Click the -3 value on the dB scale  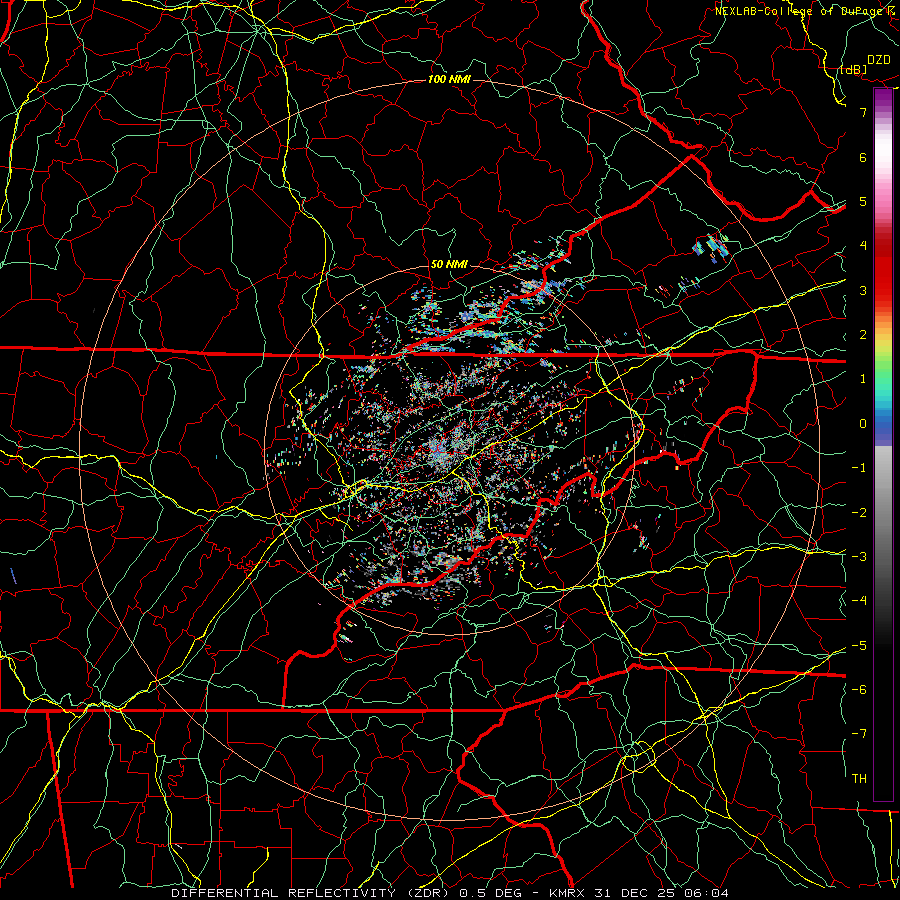tap(859, 557)
